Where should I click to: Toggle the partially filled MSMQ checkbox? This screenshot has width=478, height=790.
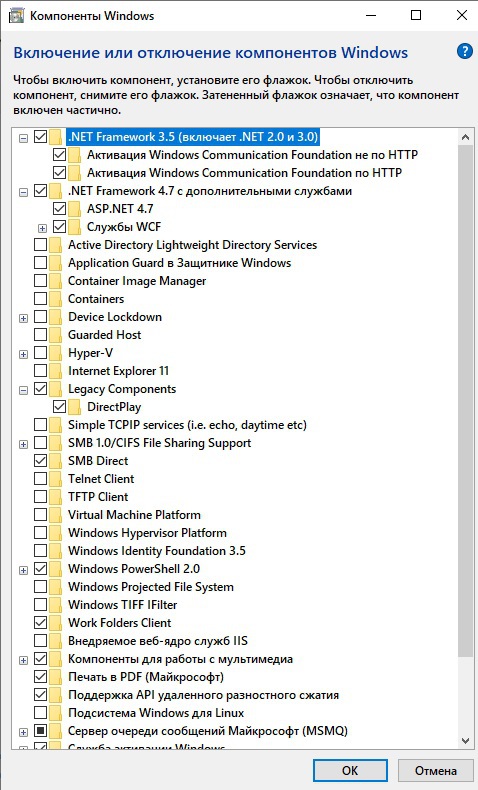[x=40, y=731]
